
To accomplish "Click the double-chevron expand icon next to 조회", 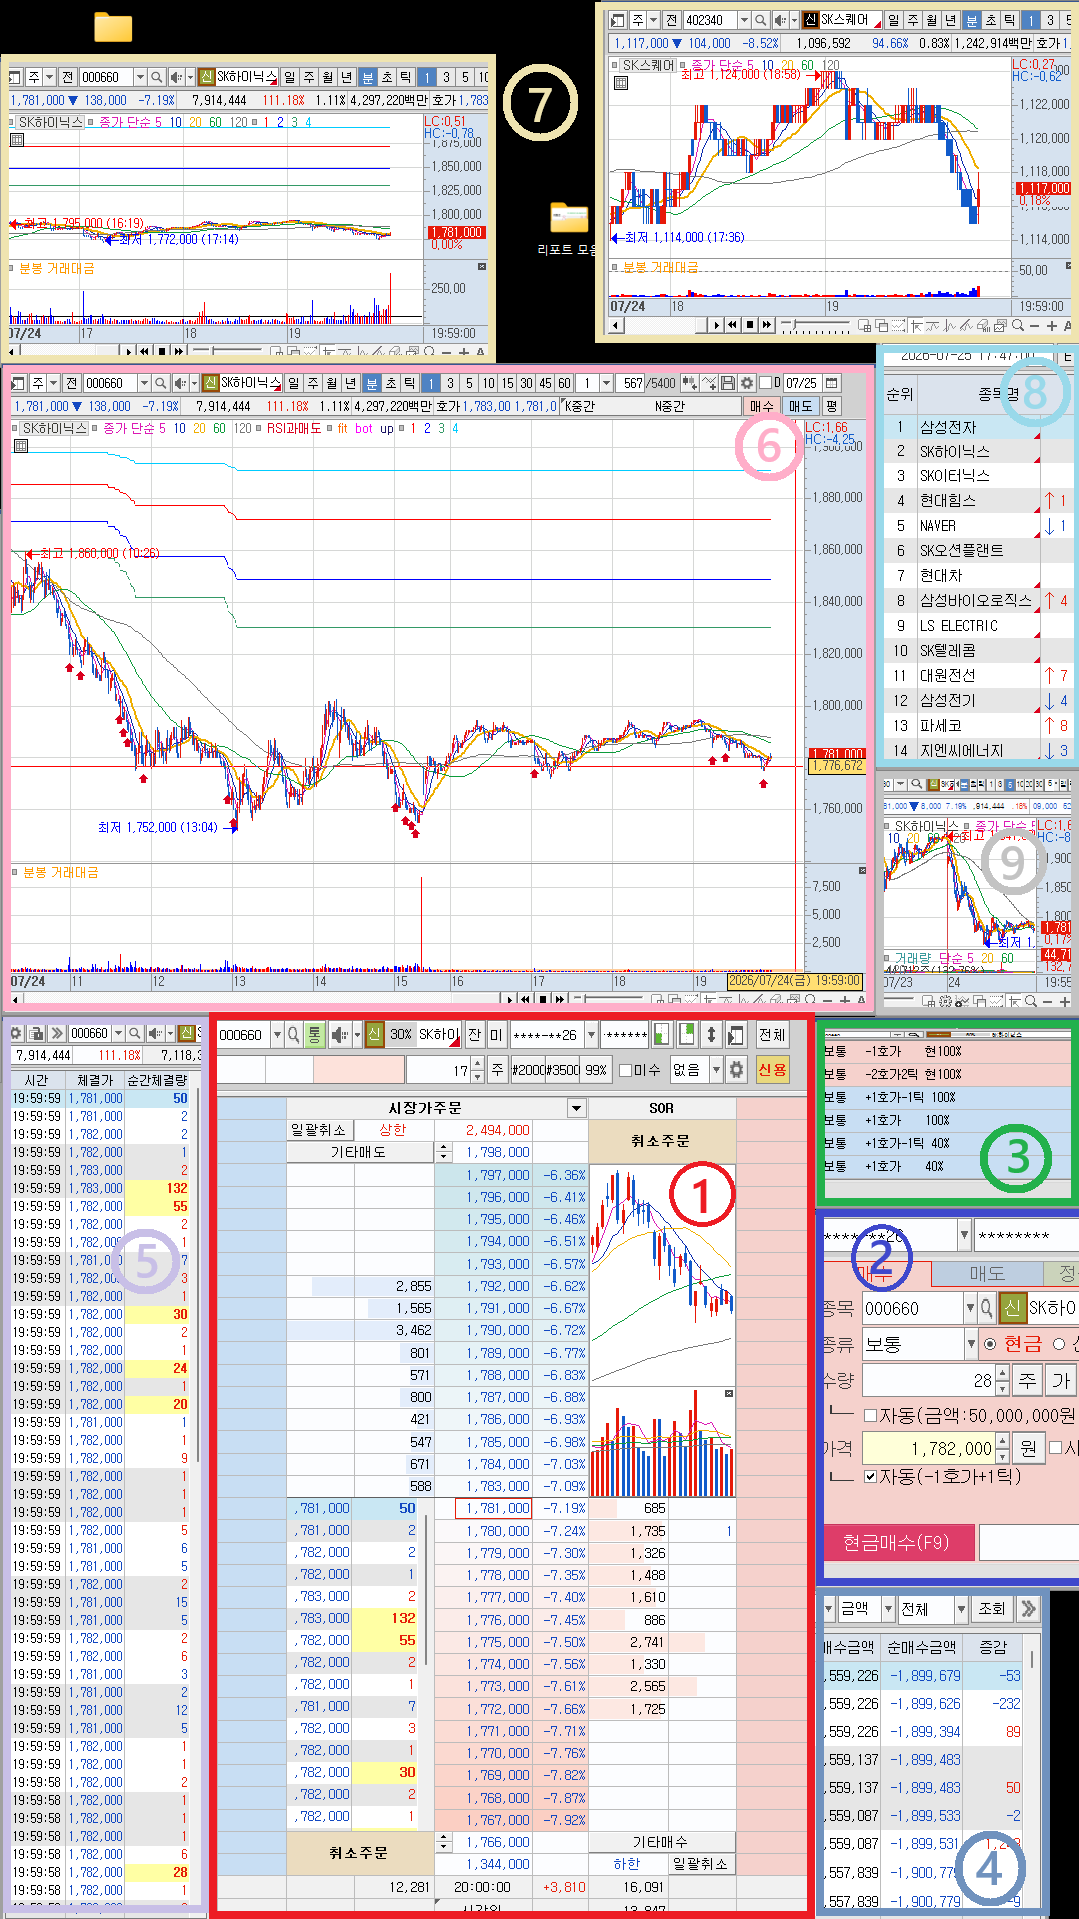I will (x=1027, y=1609).
